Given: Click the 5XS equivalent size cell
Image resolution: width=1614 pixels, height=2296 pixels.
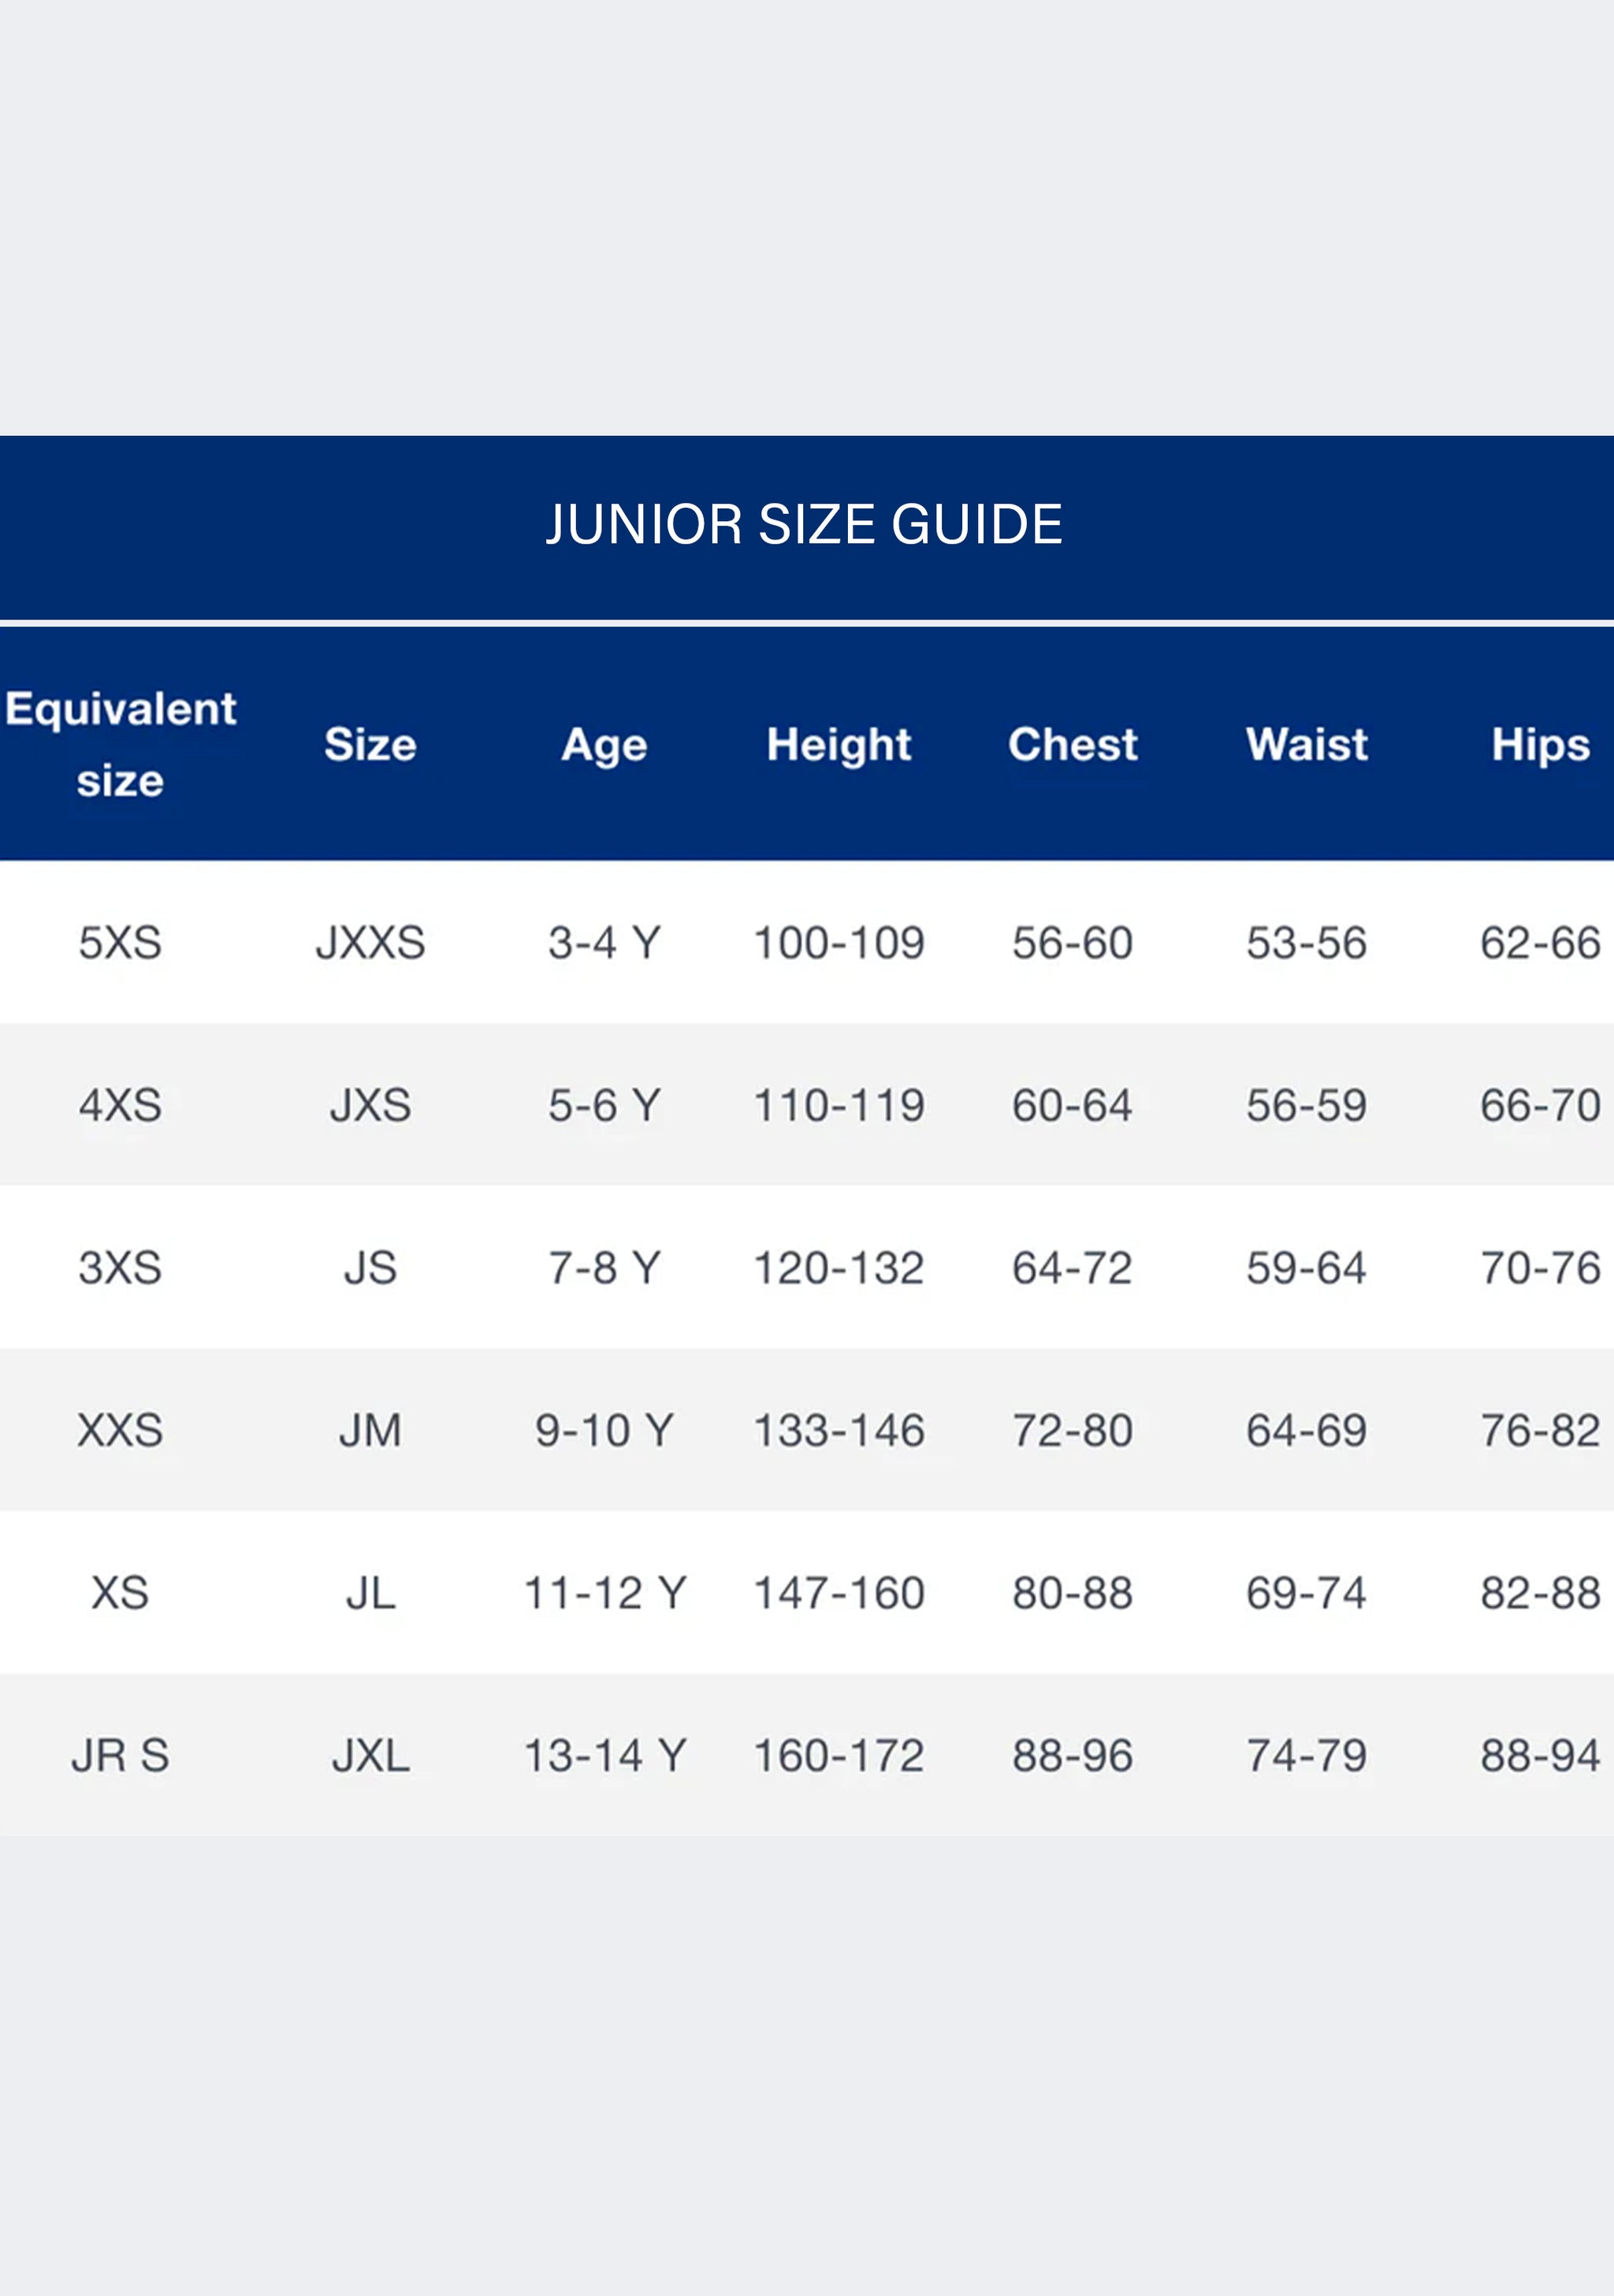Looking at the screenshot, I should pos(120,942).
